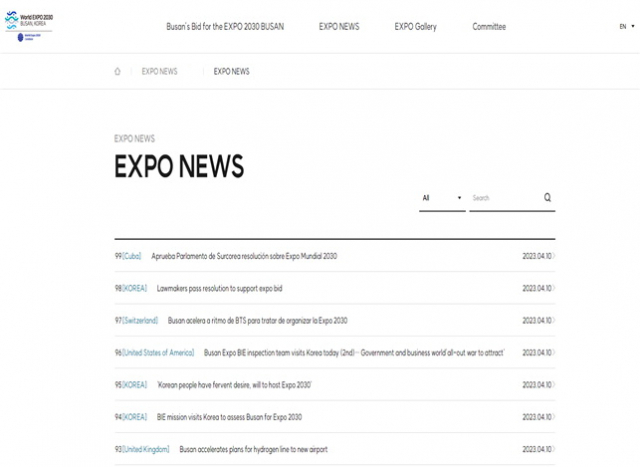Click first EXPO NEWS breadcrumb link
This screenshot has width=640, height=467.
coord(160,72)
